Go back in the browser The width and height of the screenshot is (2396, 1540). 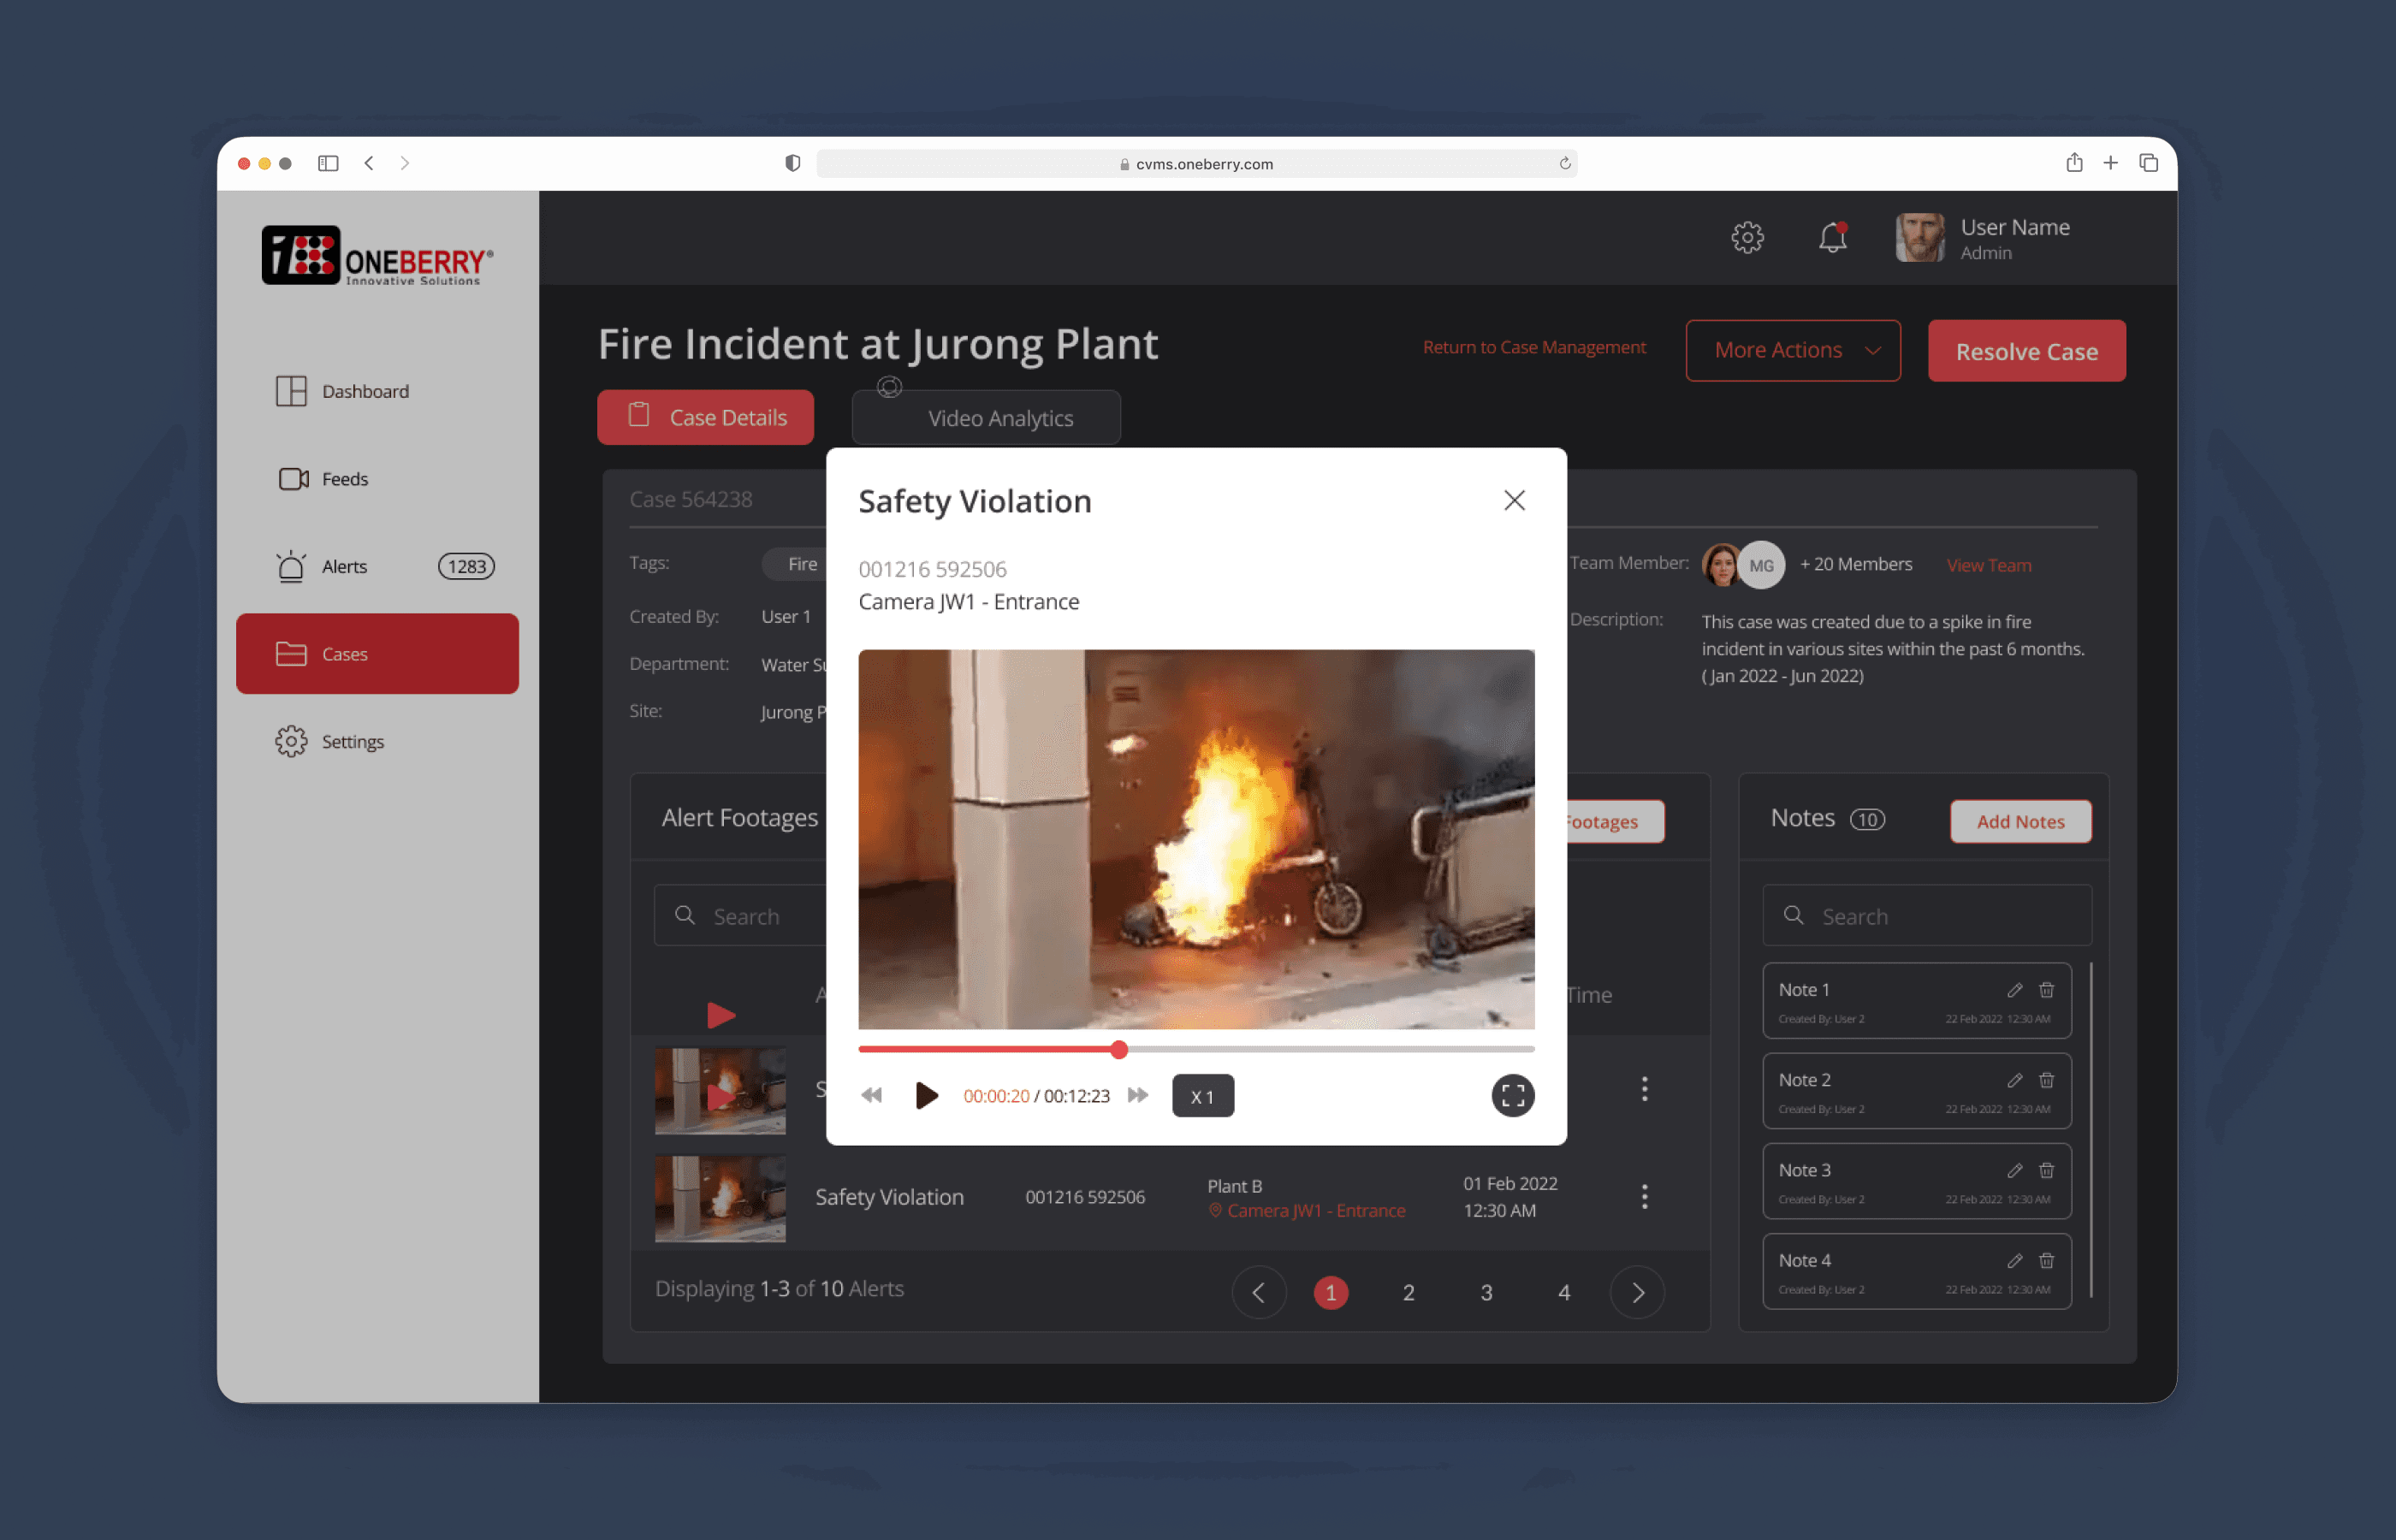(x=369, y=163)
